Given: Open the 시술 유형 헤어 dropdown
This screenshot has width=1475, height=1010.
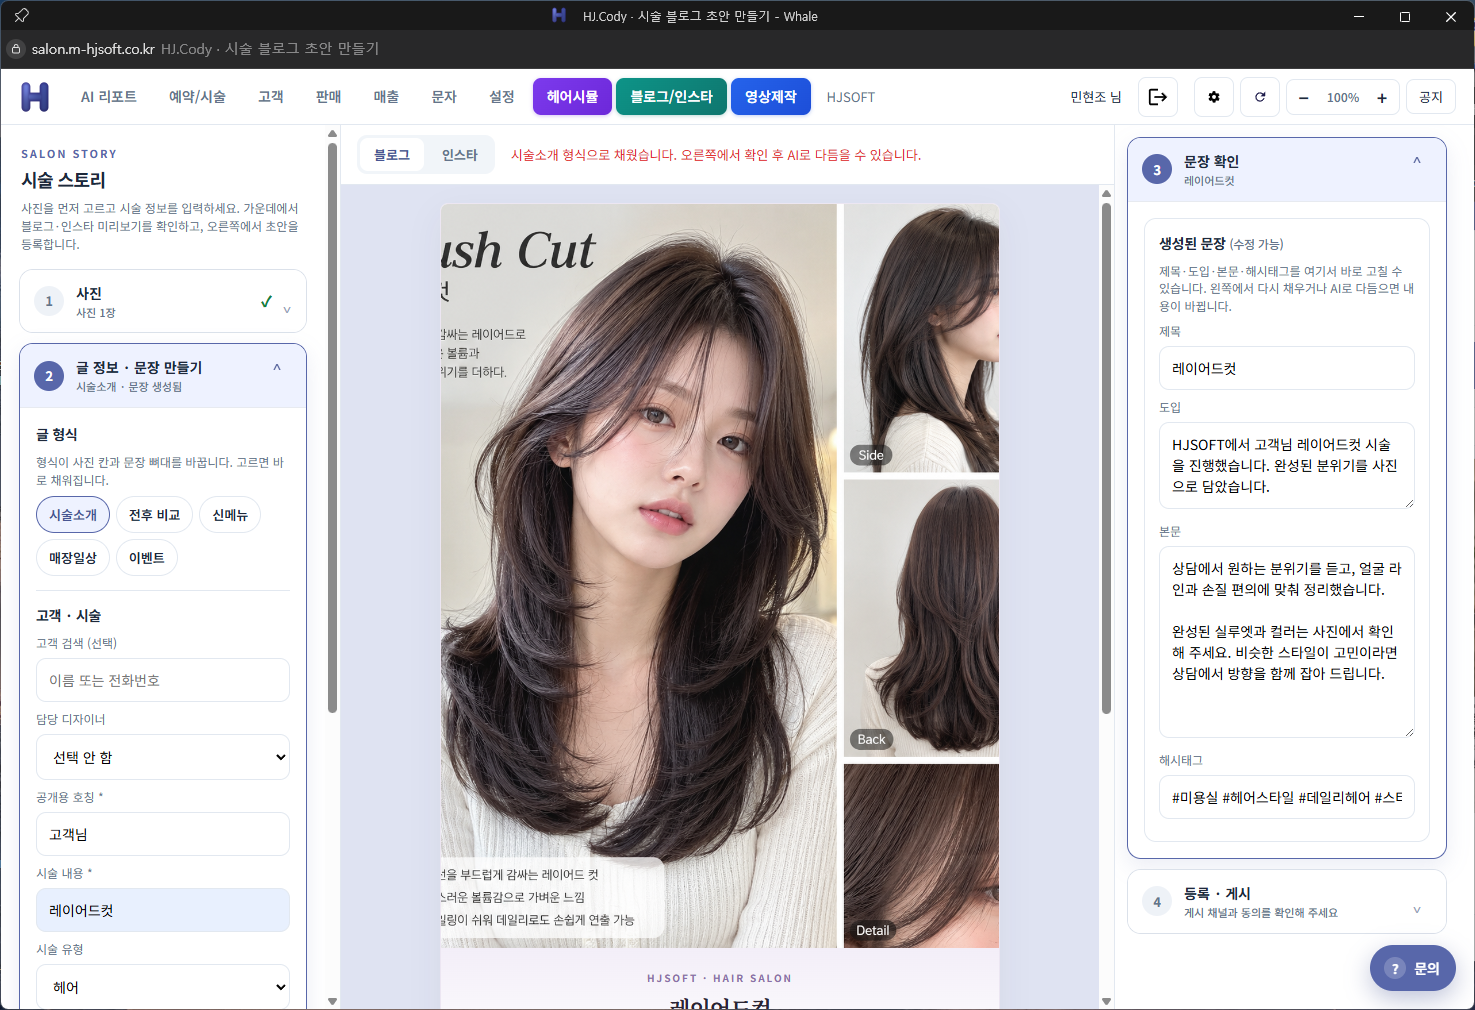Looking at the screenshot, I should point(163,987).
